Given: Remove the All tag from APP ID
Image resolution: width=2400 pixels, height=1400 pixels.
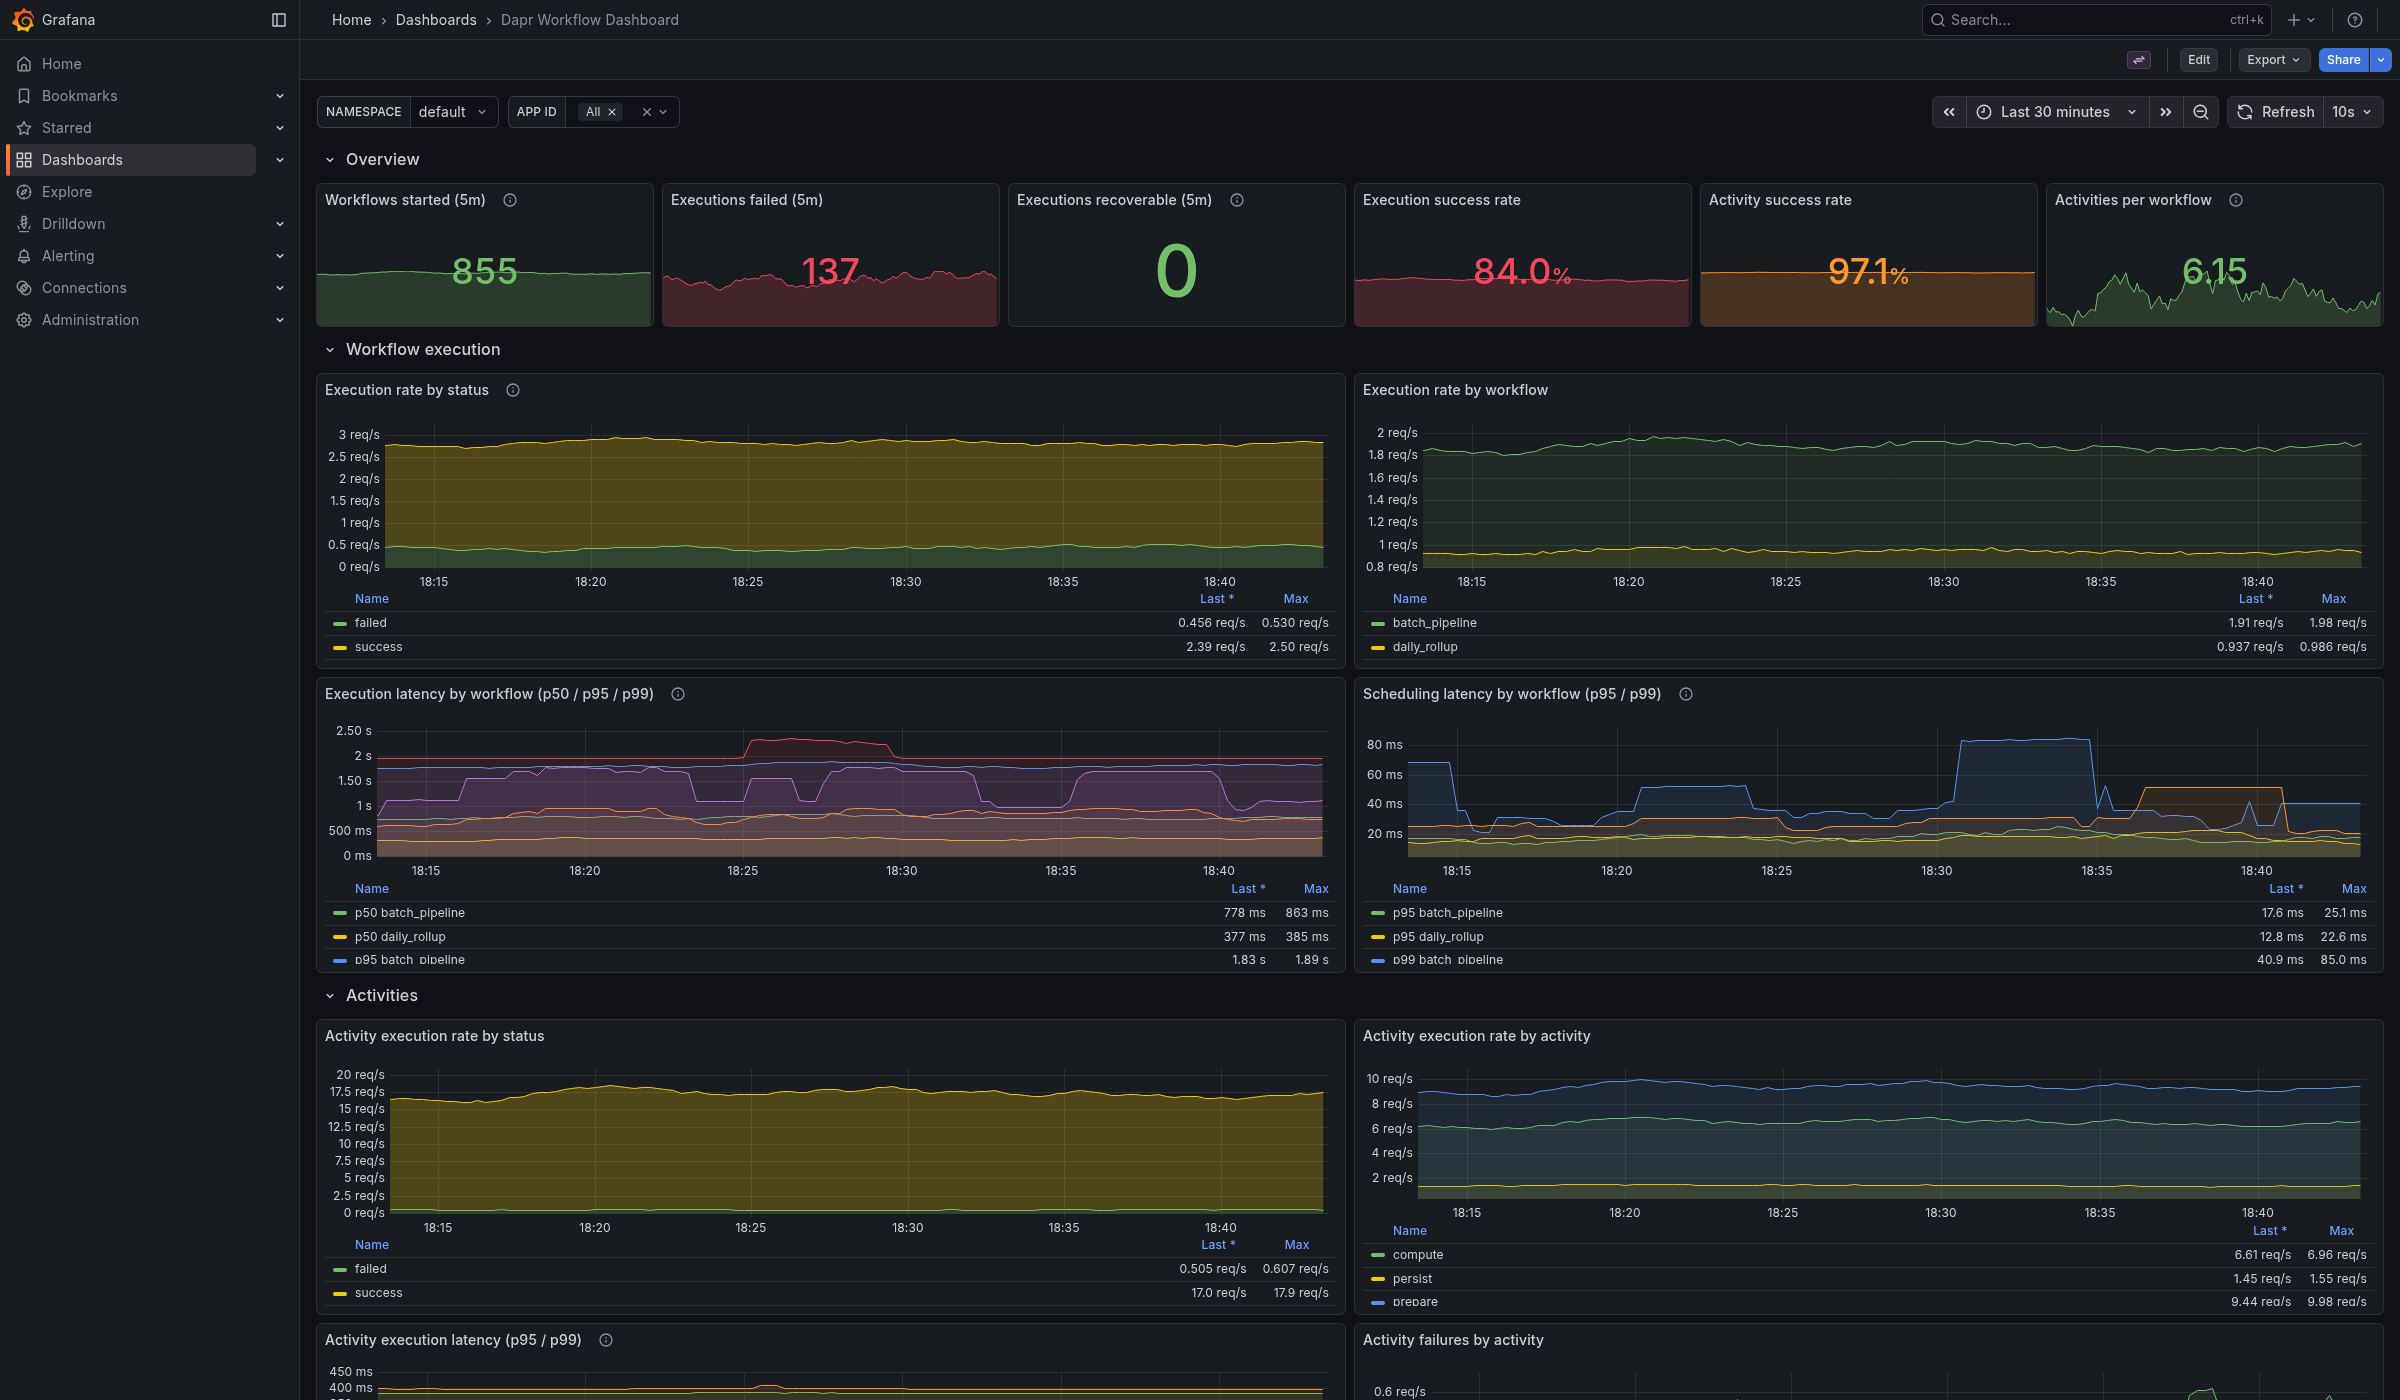Looking at the screenshot, I should (612, 112).
